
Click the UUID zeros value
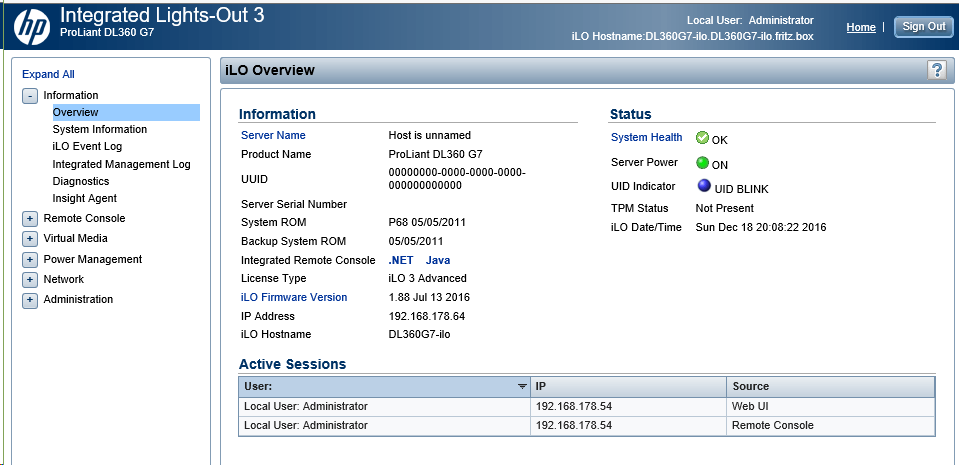(x=457, y=179)
